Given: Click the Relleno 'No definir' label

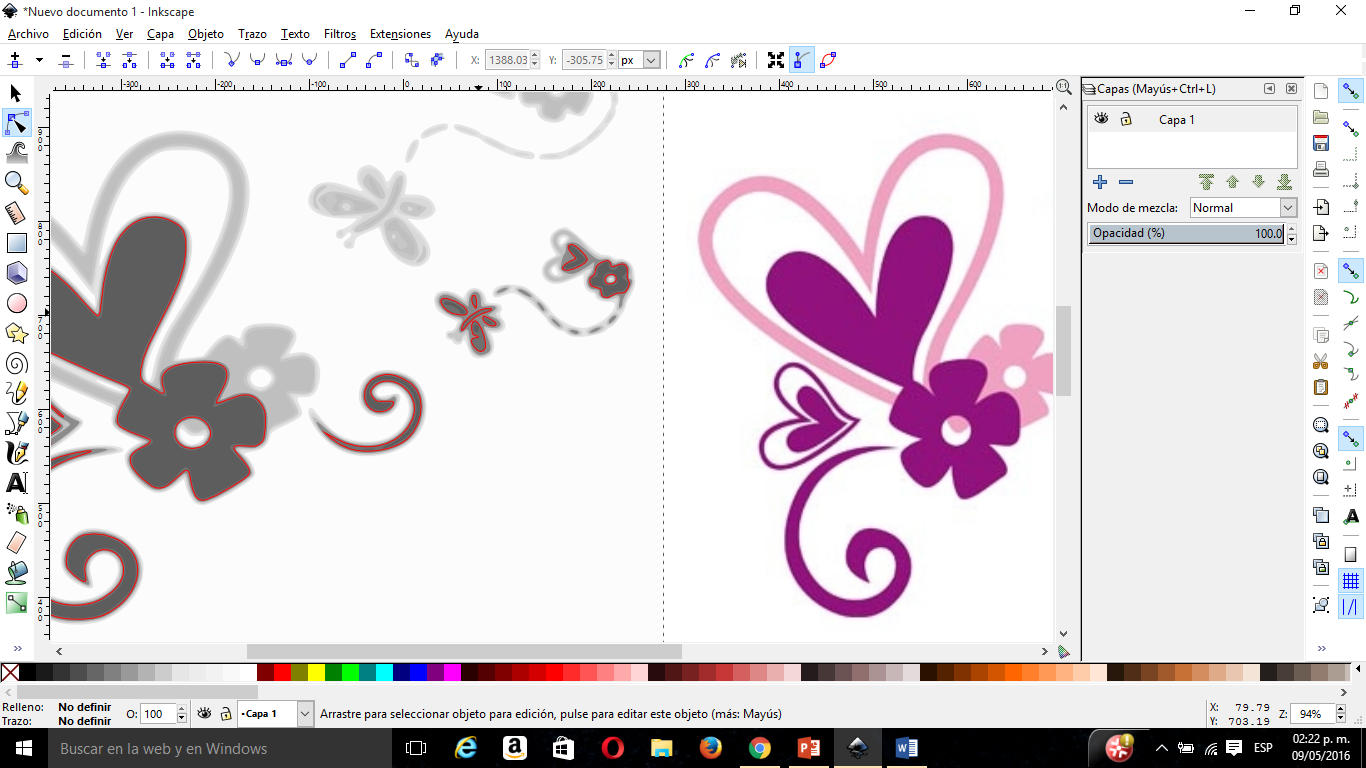Looking at the screenshot, I should click(x=85, y=707).
